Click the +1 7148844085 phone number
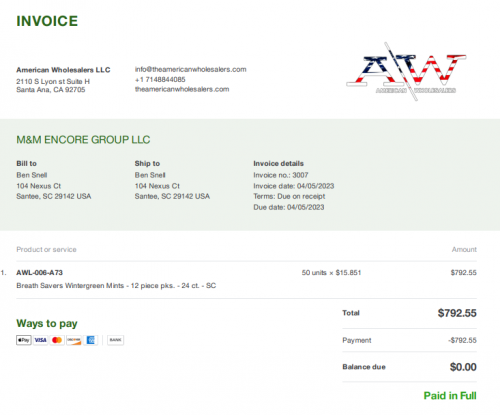 tap(160, 79)
